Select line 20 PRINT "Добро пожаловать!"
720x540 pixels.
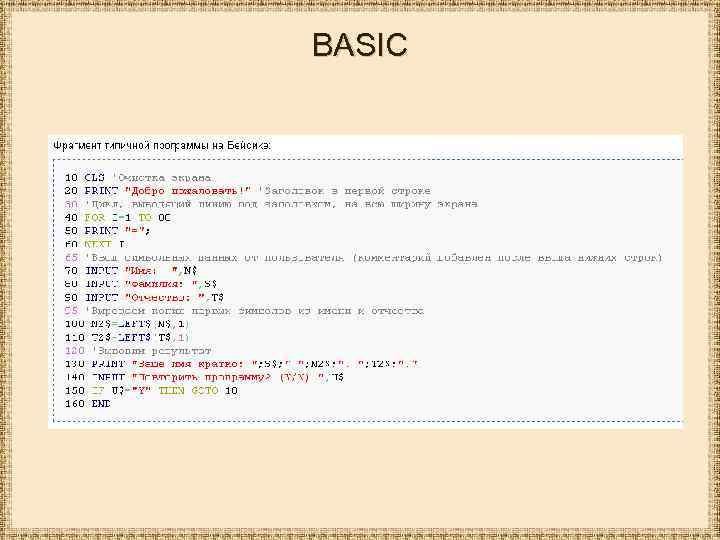(x=248, y=191)
